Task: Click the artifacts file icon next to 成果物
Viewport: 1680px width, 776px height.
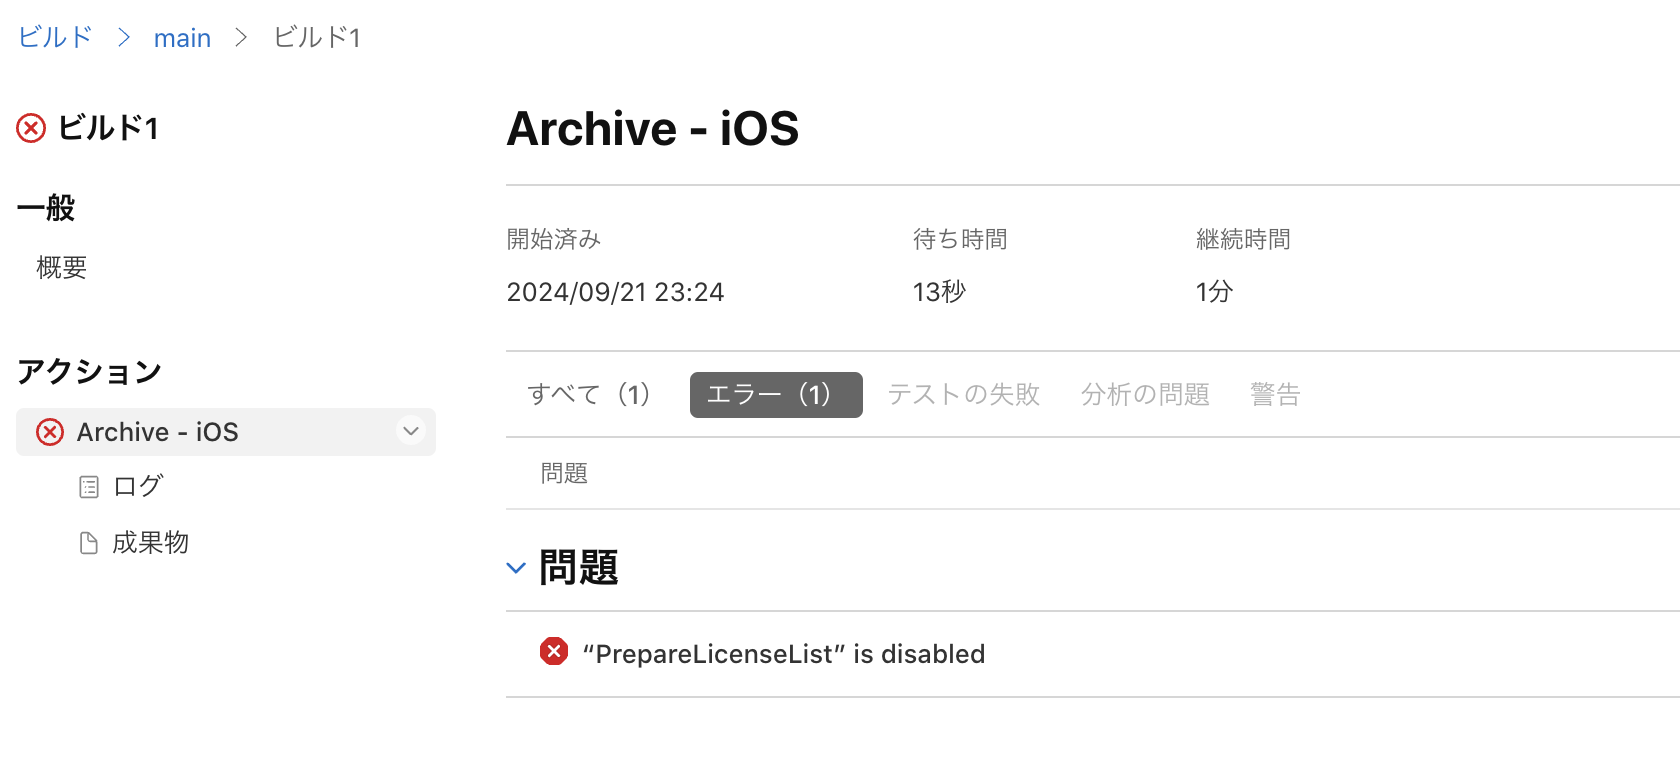Action: [89, 543]
